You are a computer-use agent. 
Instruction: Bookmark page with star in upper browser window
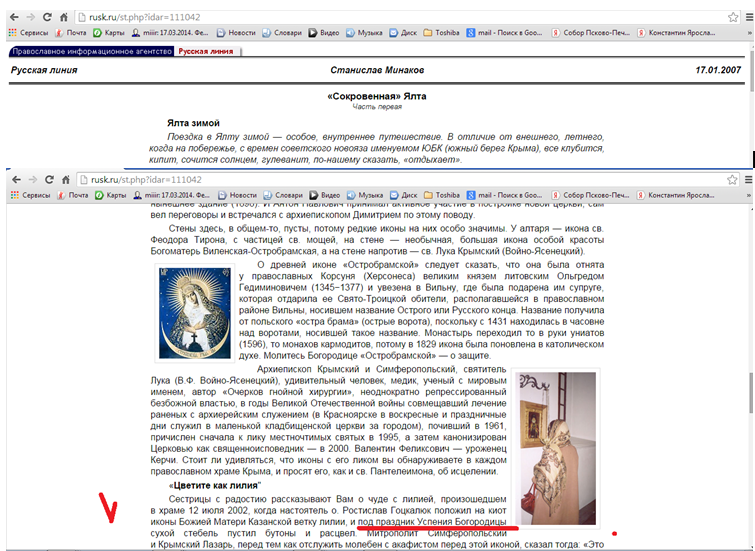click(x=733, y=17)
